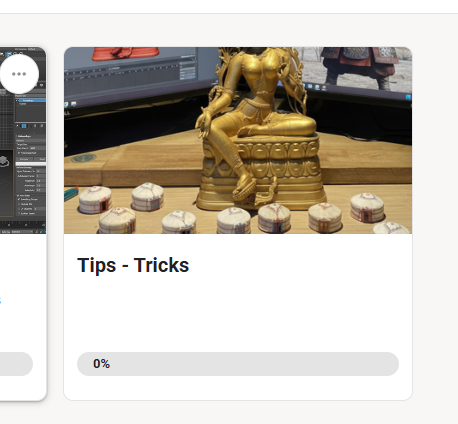Select the golden statue thumbnail image

coord(238,140)
